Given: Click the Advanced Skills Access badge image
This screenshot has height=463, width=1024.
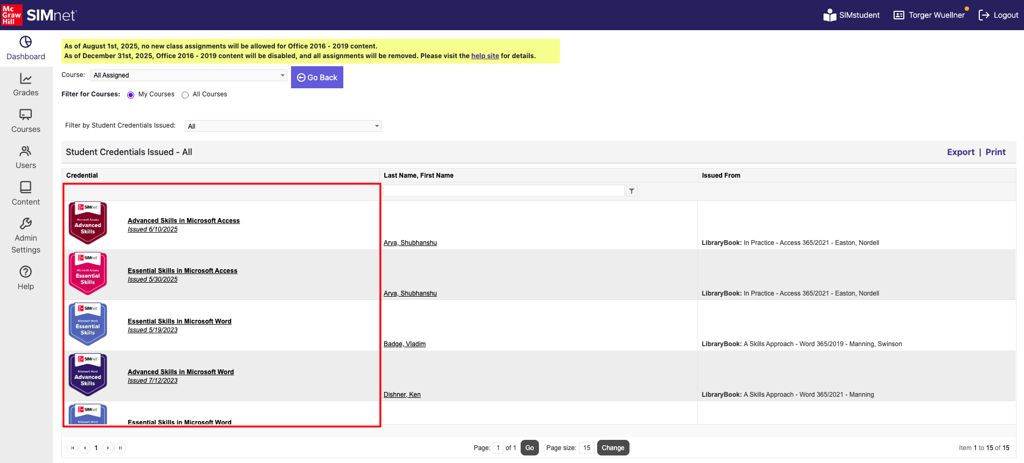Looking at the screenshot, I should 88,223.
